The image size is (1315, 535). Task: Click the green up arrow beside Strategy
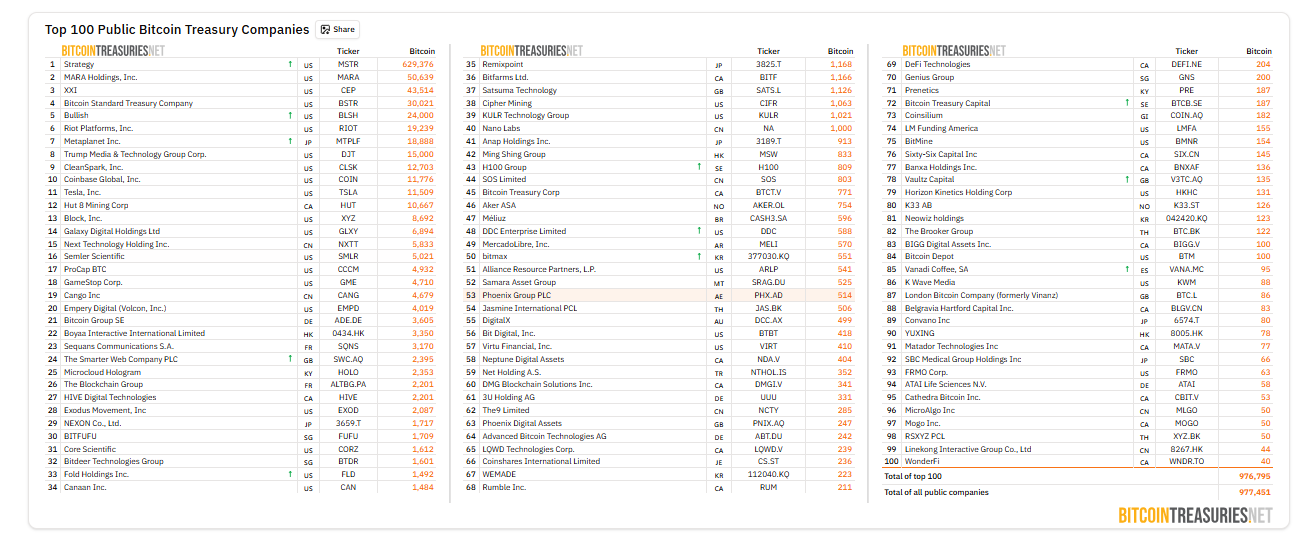click(x=290, y=64)
